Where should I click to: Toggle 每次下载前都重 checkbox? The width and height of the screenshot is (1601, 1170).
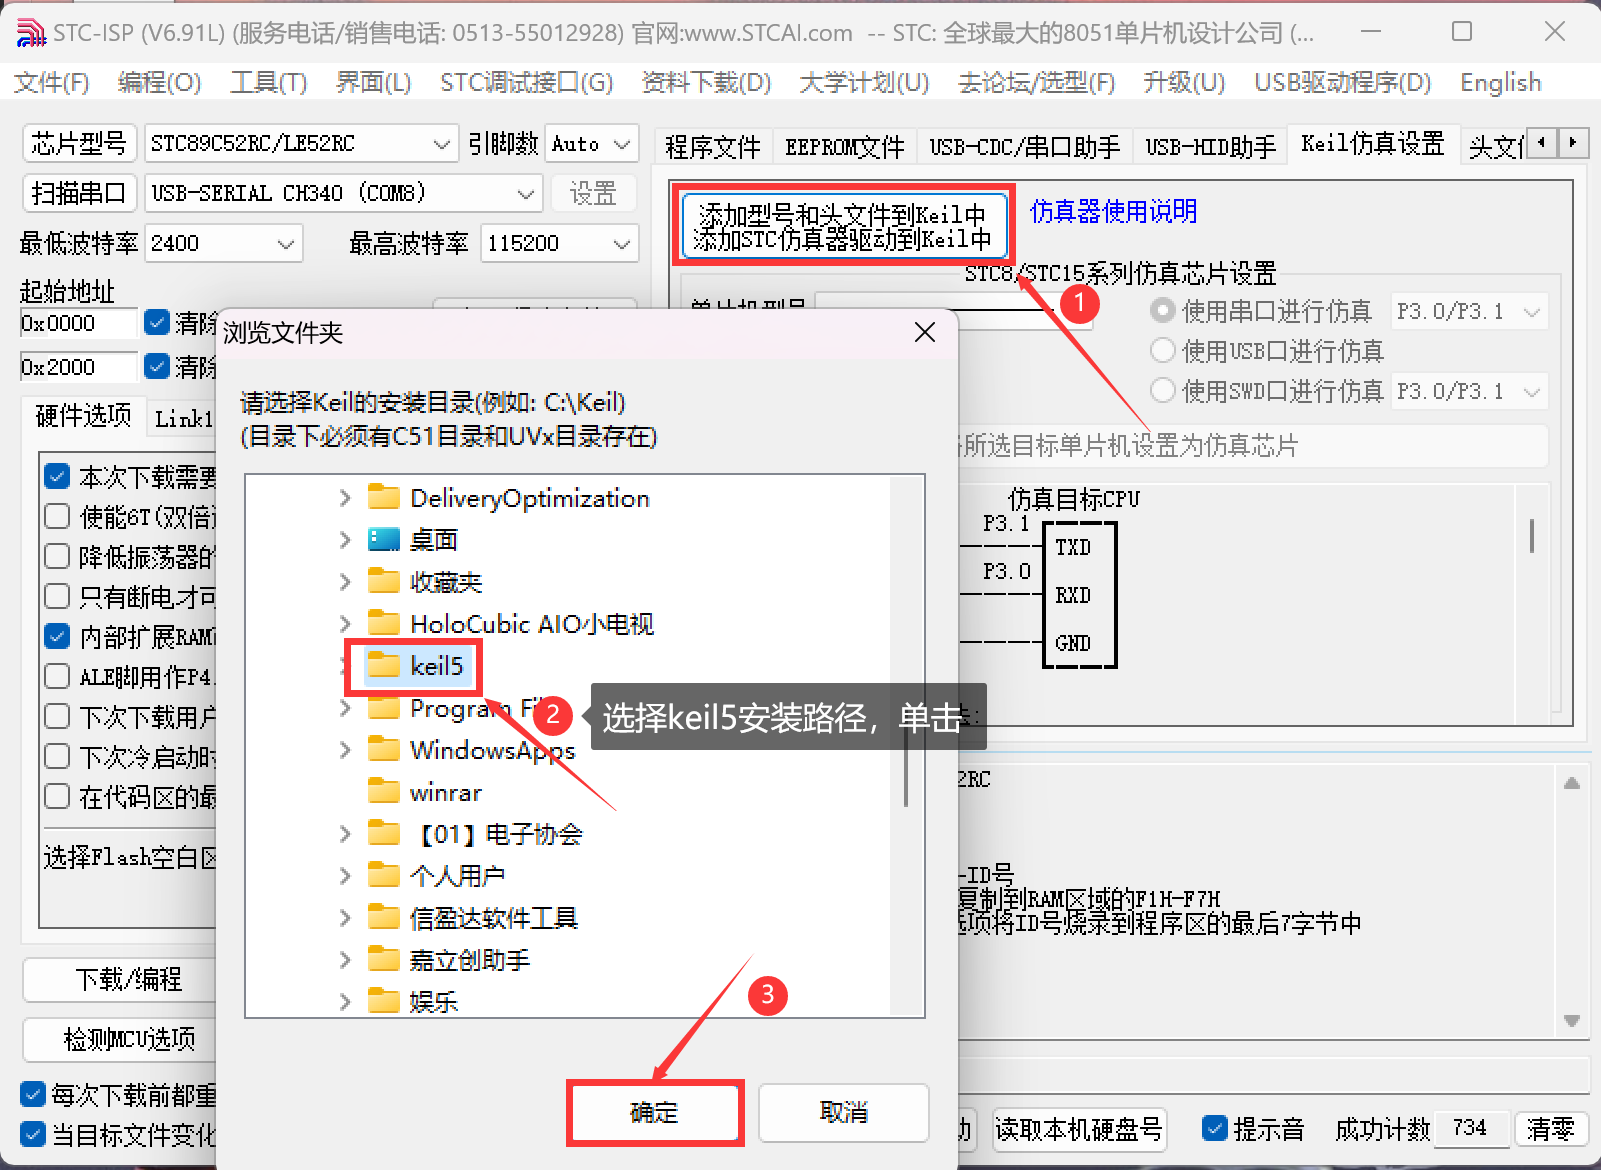click(33, 1094)
